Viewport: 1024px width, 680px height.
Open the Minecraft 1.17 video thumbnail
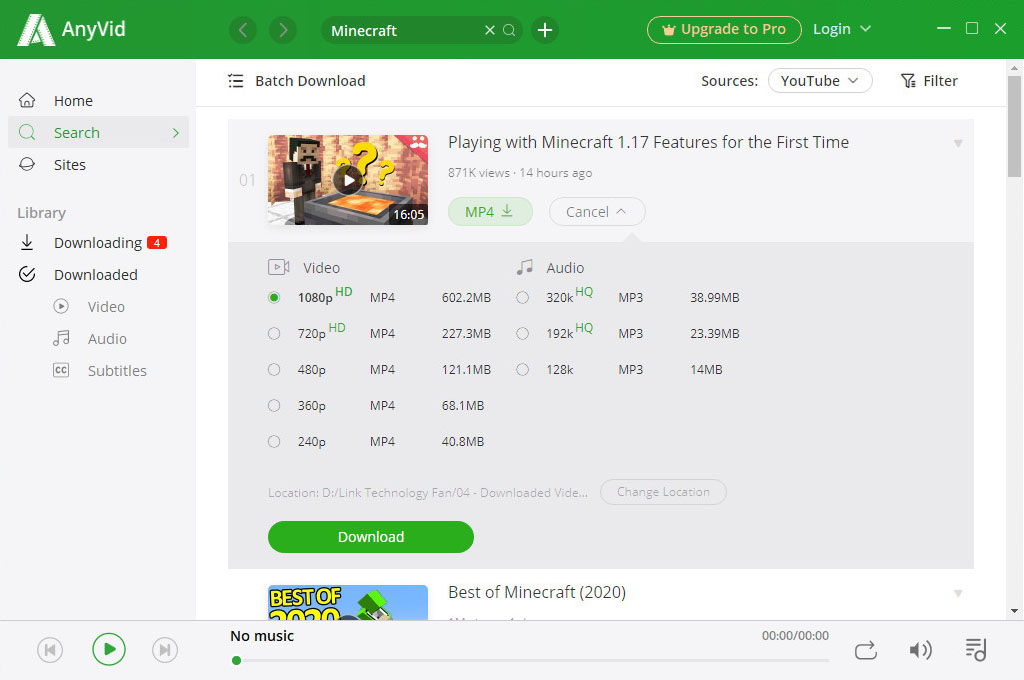pyautogui.click(x=348, y=180)
